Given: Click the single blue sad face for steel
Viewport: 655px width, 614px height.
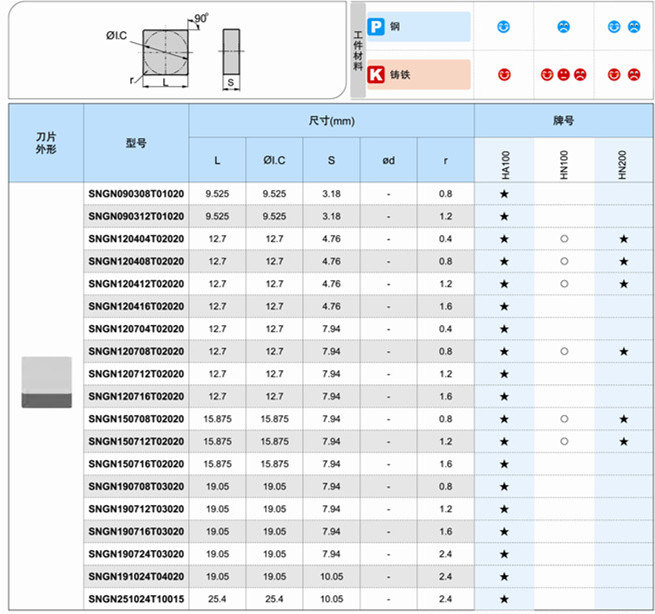Looking at the screenshot, I should [563, 27].
